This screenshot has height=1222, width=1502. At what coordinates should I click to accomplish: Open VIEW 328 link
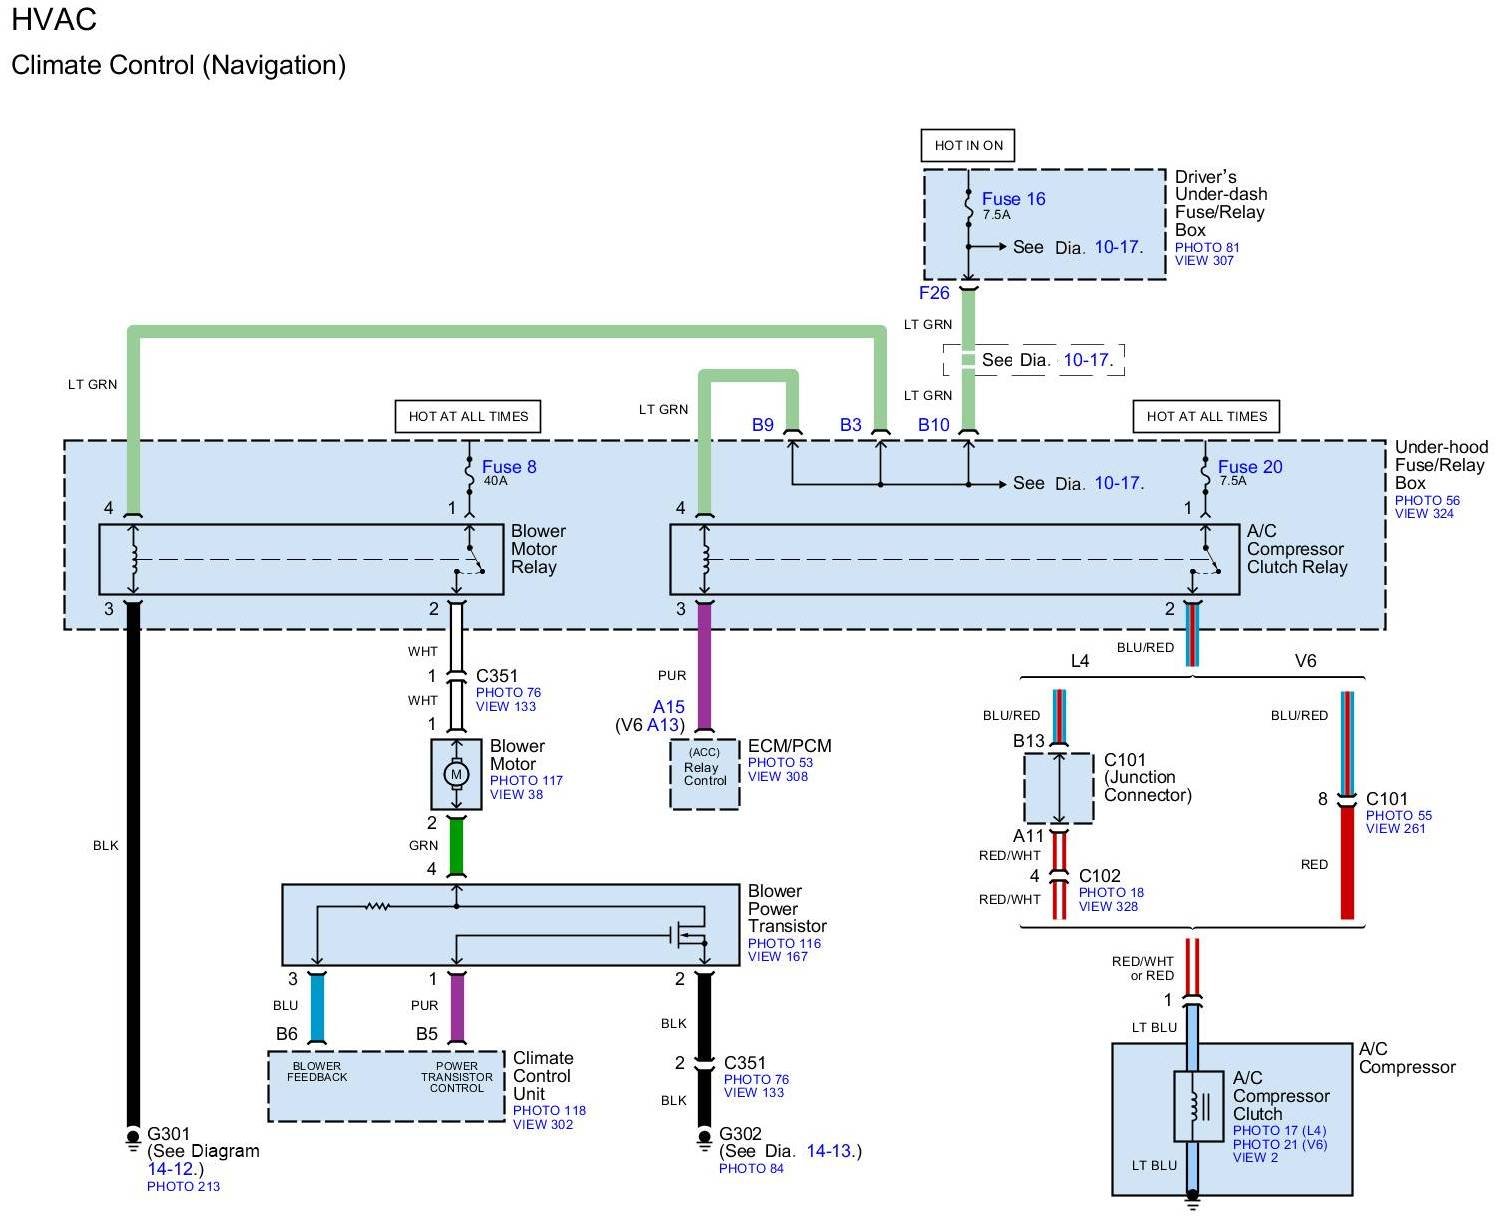click(x=1108, y=906)
